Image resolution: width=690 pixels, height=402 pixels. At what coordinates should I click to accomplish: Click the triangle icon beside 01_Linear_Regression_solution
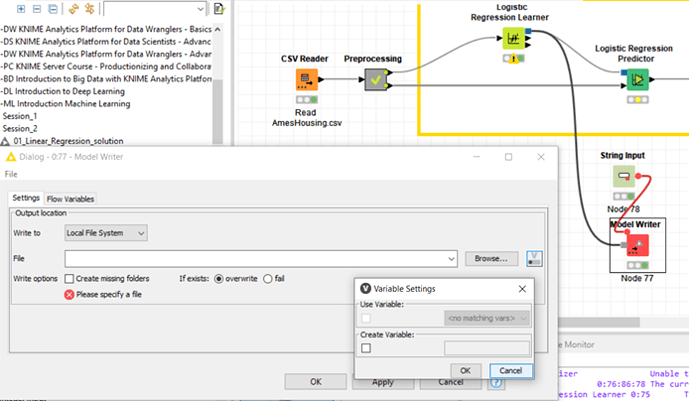(5, 141)
